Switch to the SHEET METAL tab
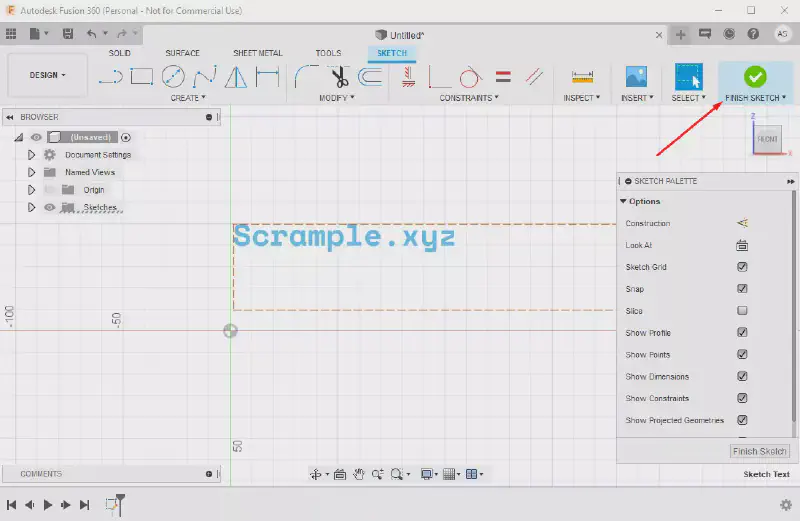The height and width of the screenshot is (521, 800). pyautogui.click(x=257, y=53)
